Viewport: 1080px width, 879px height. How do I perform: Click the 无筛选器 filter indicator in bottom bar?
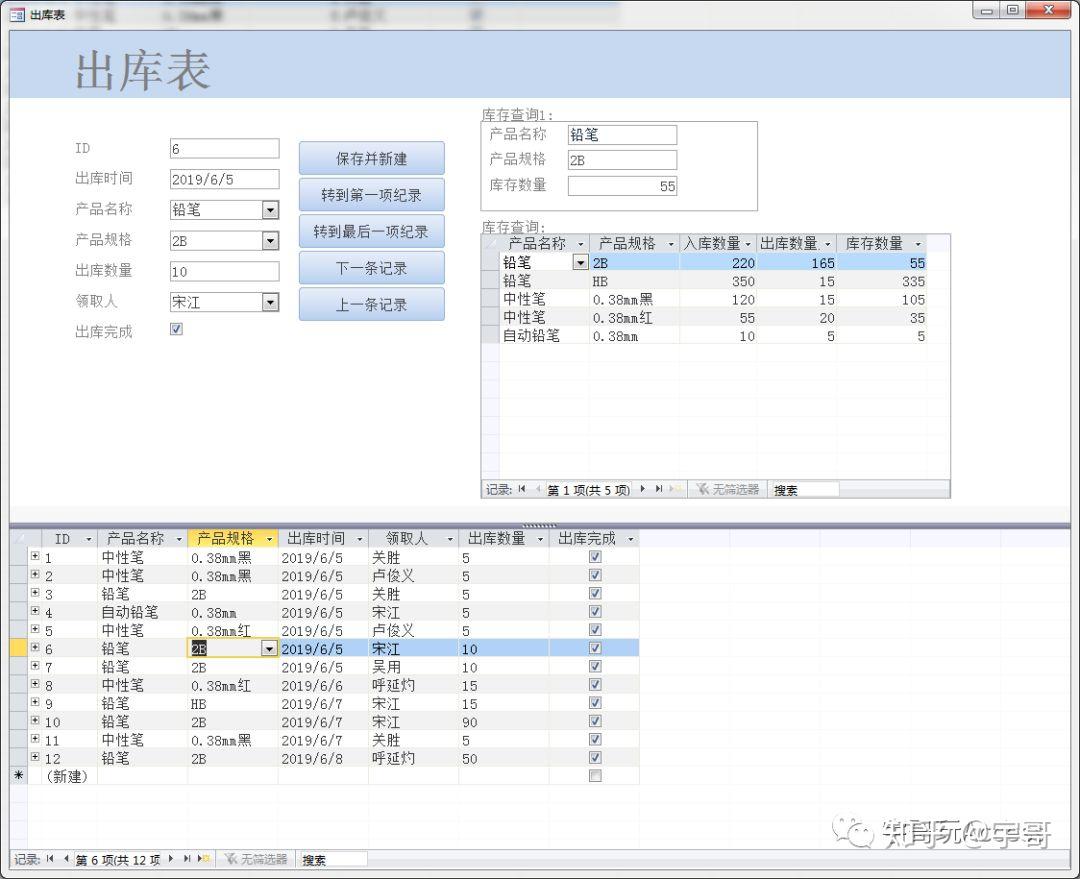(x=256, y=859)
